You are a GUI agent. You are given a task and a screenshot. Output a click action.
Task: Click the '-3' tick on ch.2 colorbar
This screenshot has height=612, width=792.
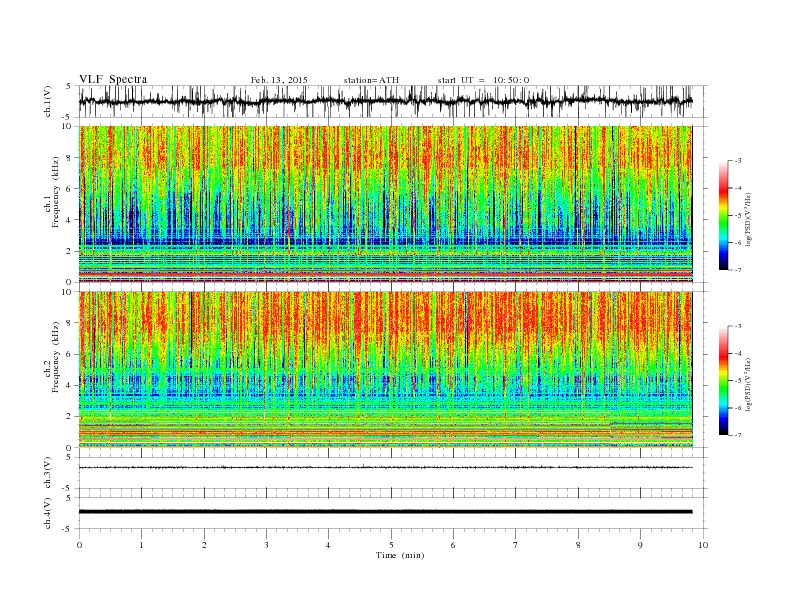tap(738, 327)
